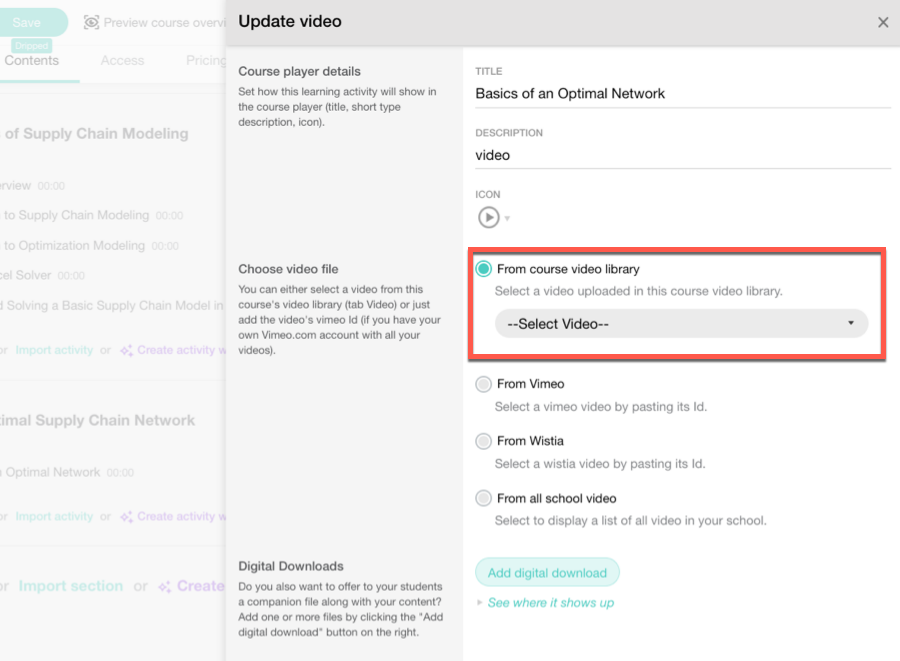Click the Preview course eye icon

[x=92, y=22]
